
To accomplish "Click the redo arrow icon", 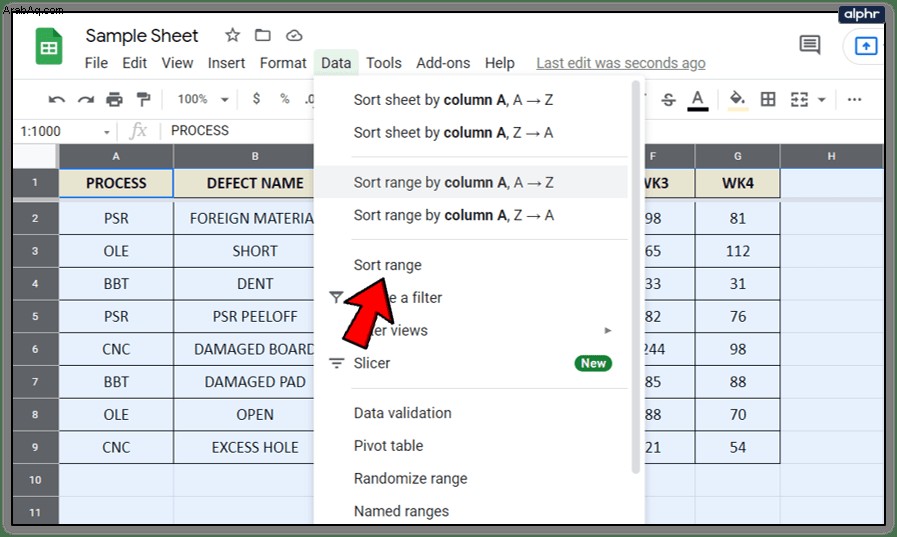I will pyautogui.click(x=86, y=100).
